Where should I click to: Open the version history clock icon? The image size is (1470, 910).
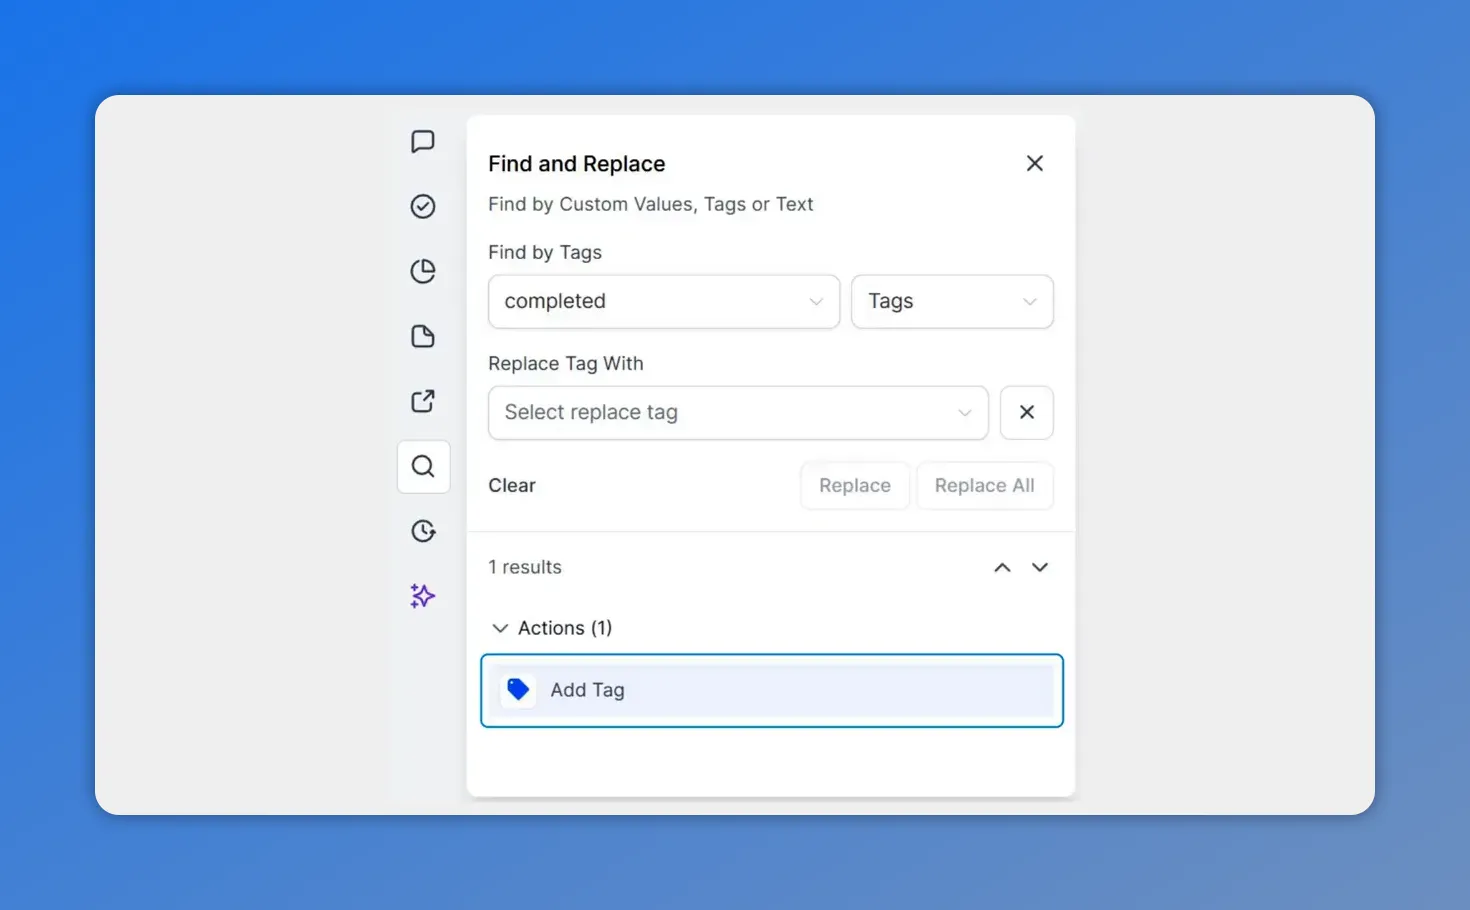[x=423, y=531]
